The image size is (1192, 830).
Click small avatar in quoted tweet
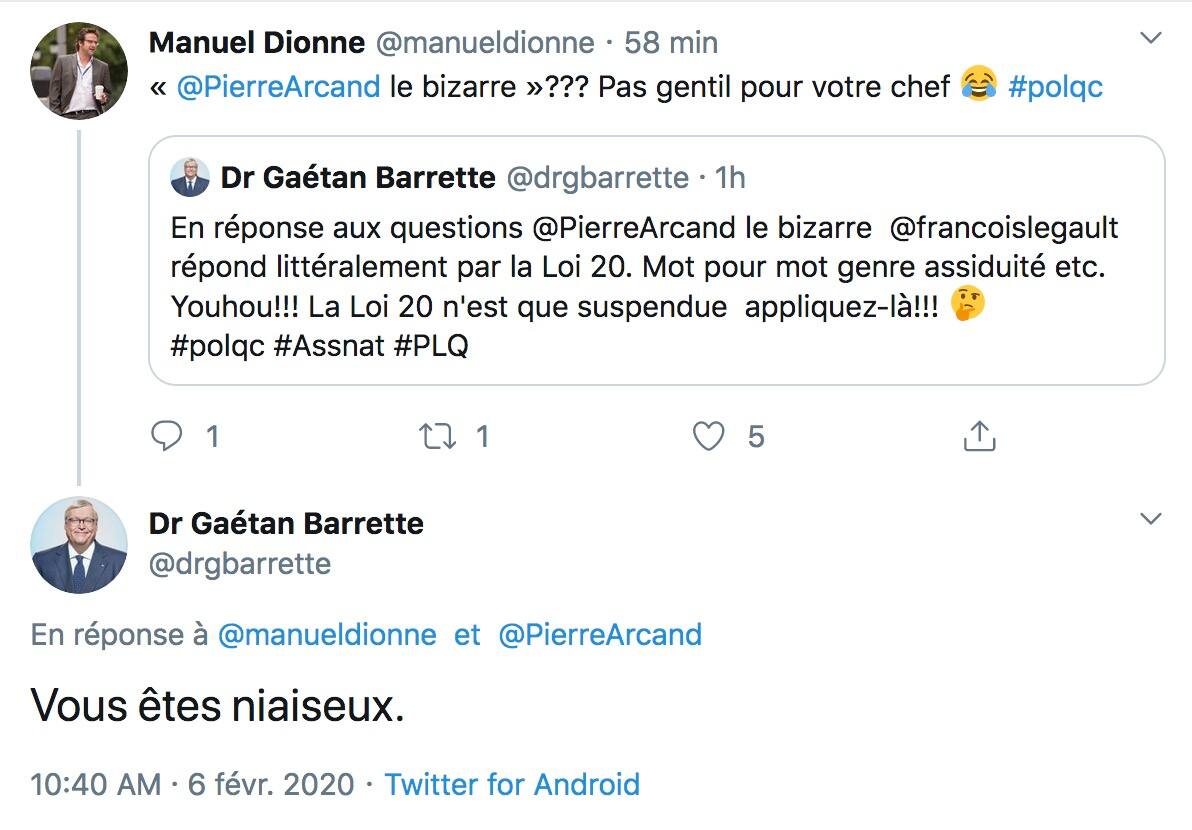(190, 178)
